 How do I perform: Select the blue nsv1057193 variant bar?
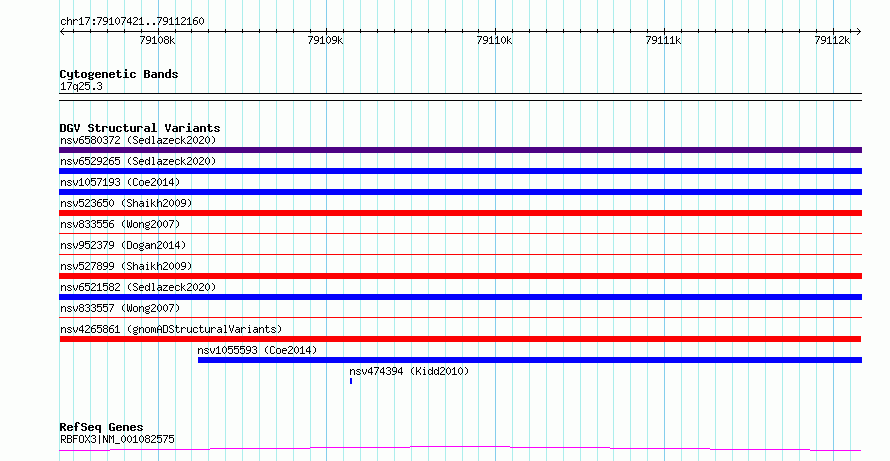460,192
